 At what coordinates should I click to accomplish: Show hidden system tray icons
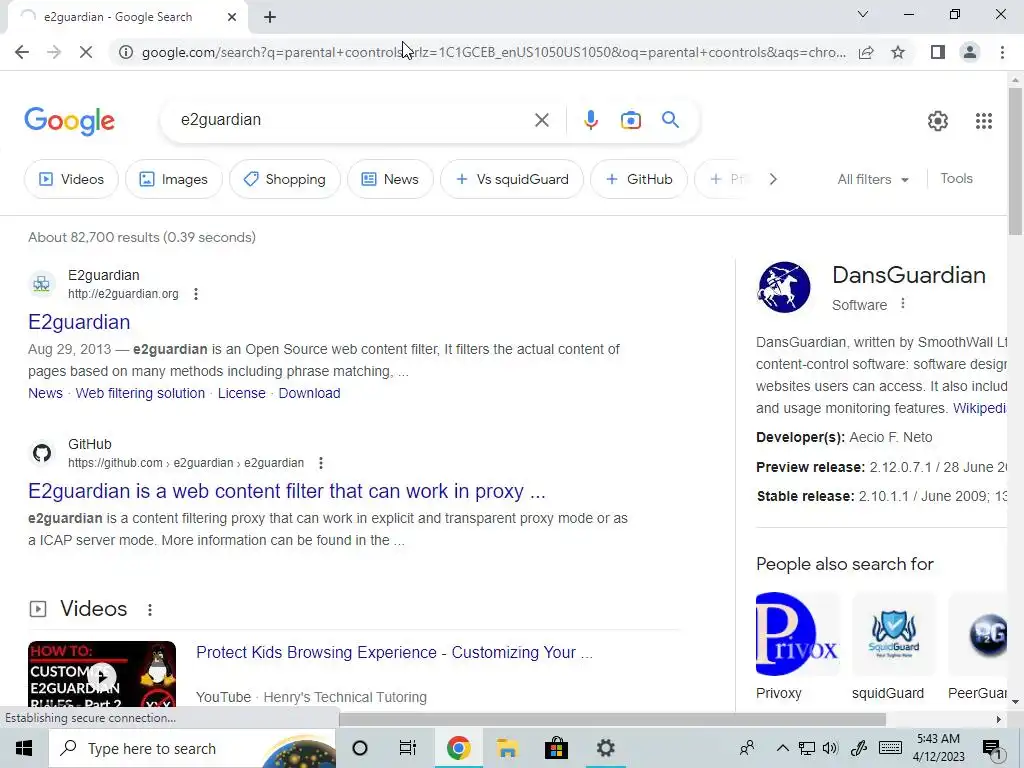(x=782, y=748)
